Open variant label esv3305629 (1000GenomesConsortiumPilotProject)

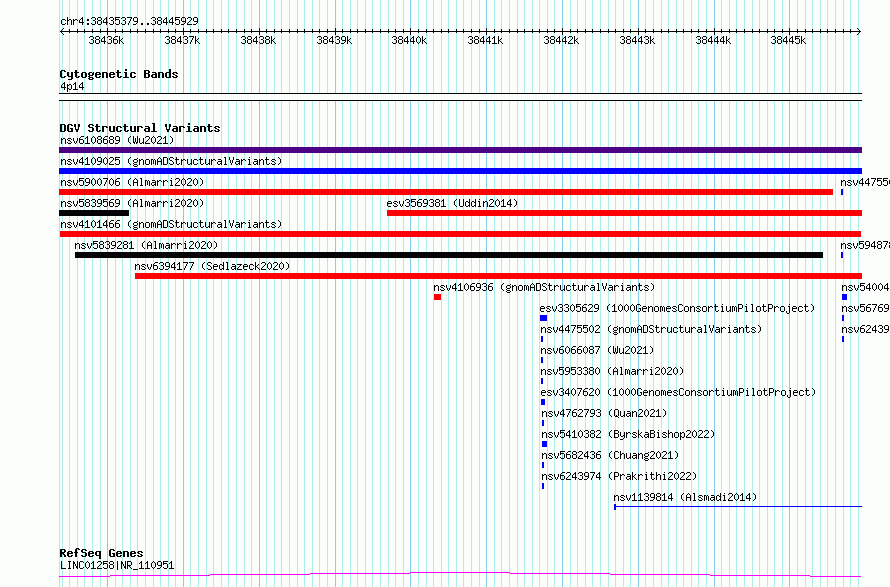coord(677,308)
